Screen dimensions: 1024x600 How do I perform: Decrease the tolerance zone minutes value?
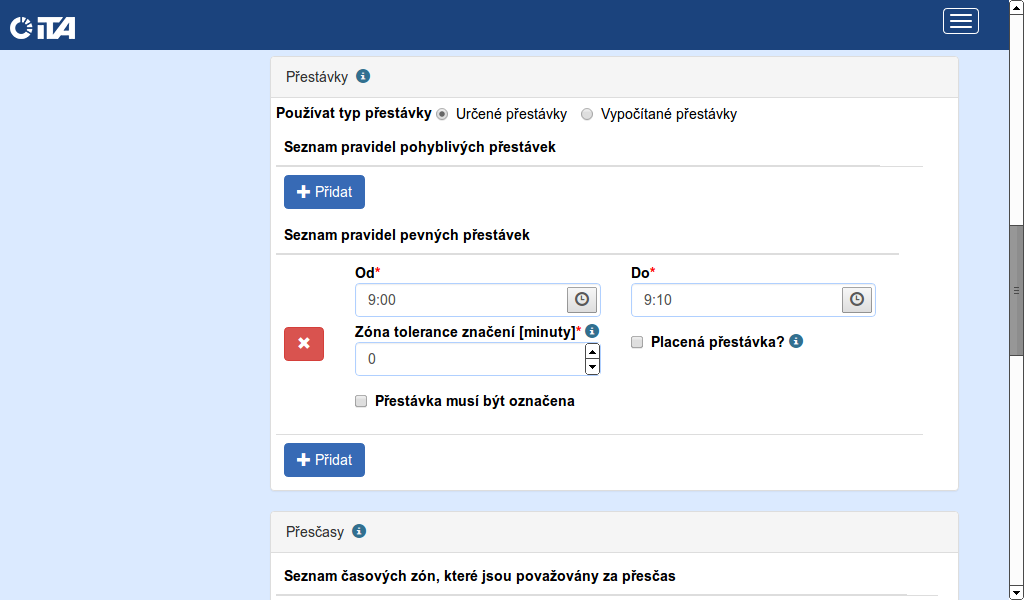coord(592,367)
